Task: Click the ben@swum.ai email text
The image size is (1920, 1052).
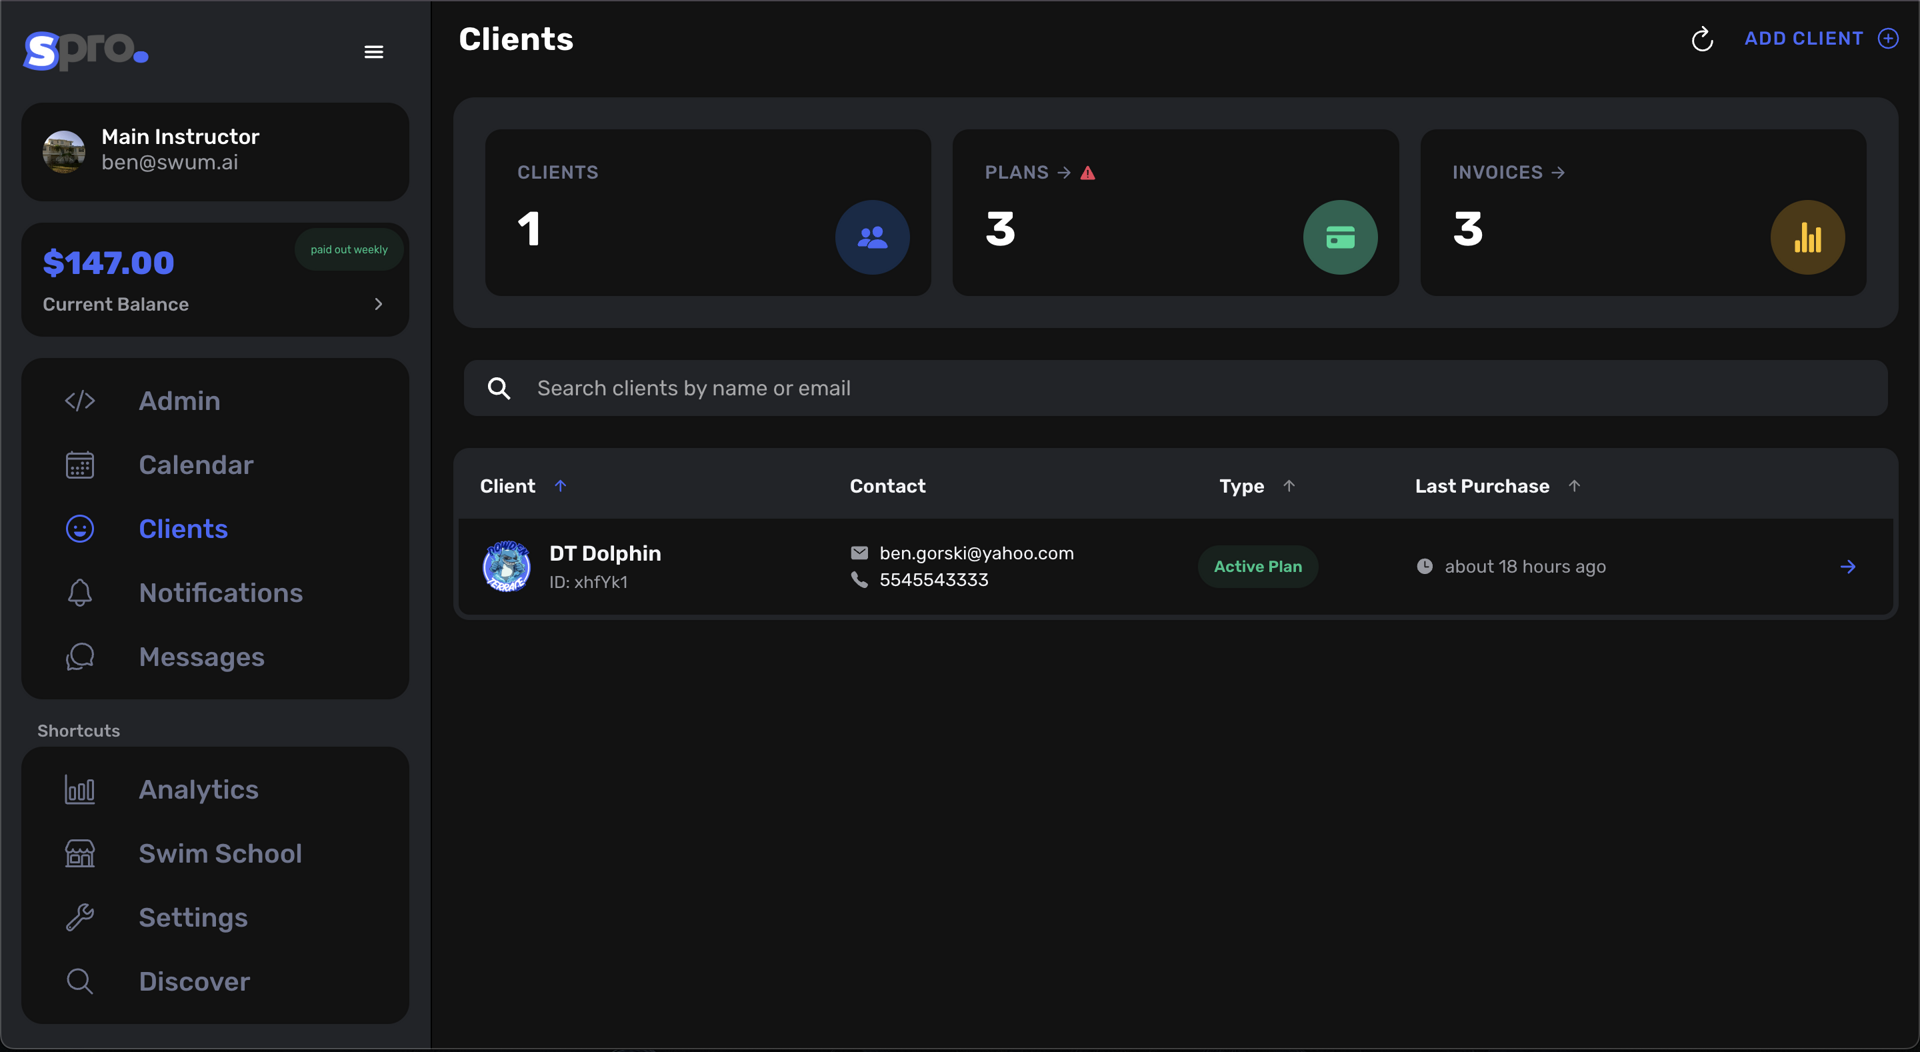Action: pos(169,163)
